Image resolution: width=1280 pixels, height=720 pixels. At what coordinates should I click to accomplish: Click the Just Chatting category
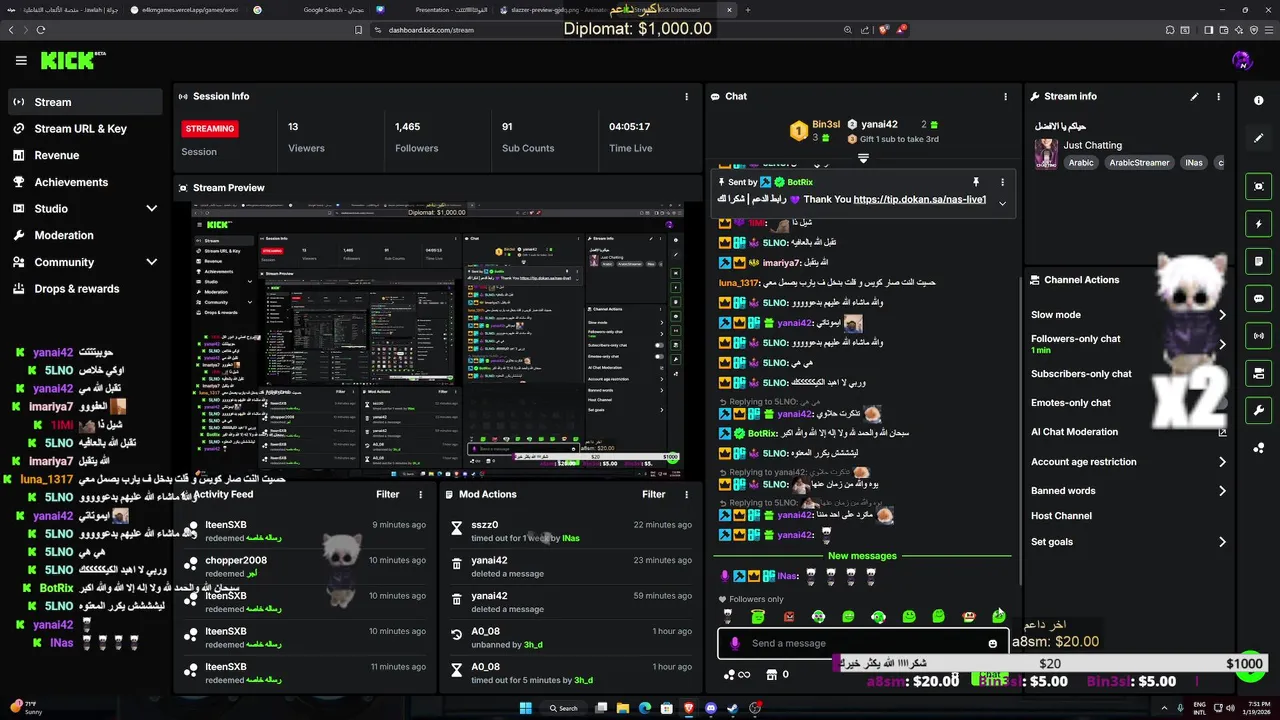coord(1092,145)
